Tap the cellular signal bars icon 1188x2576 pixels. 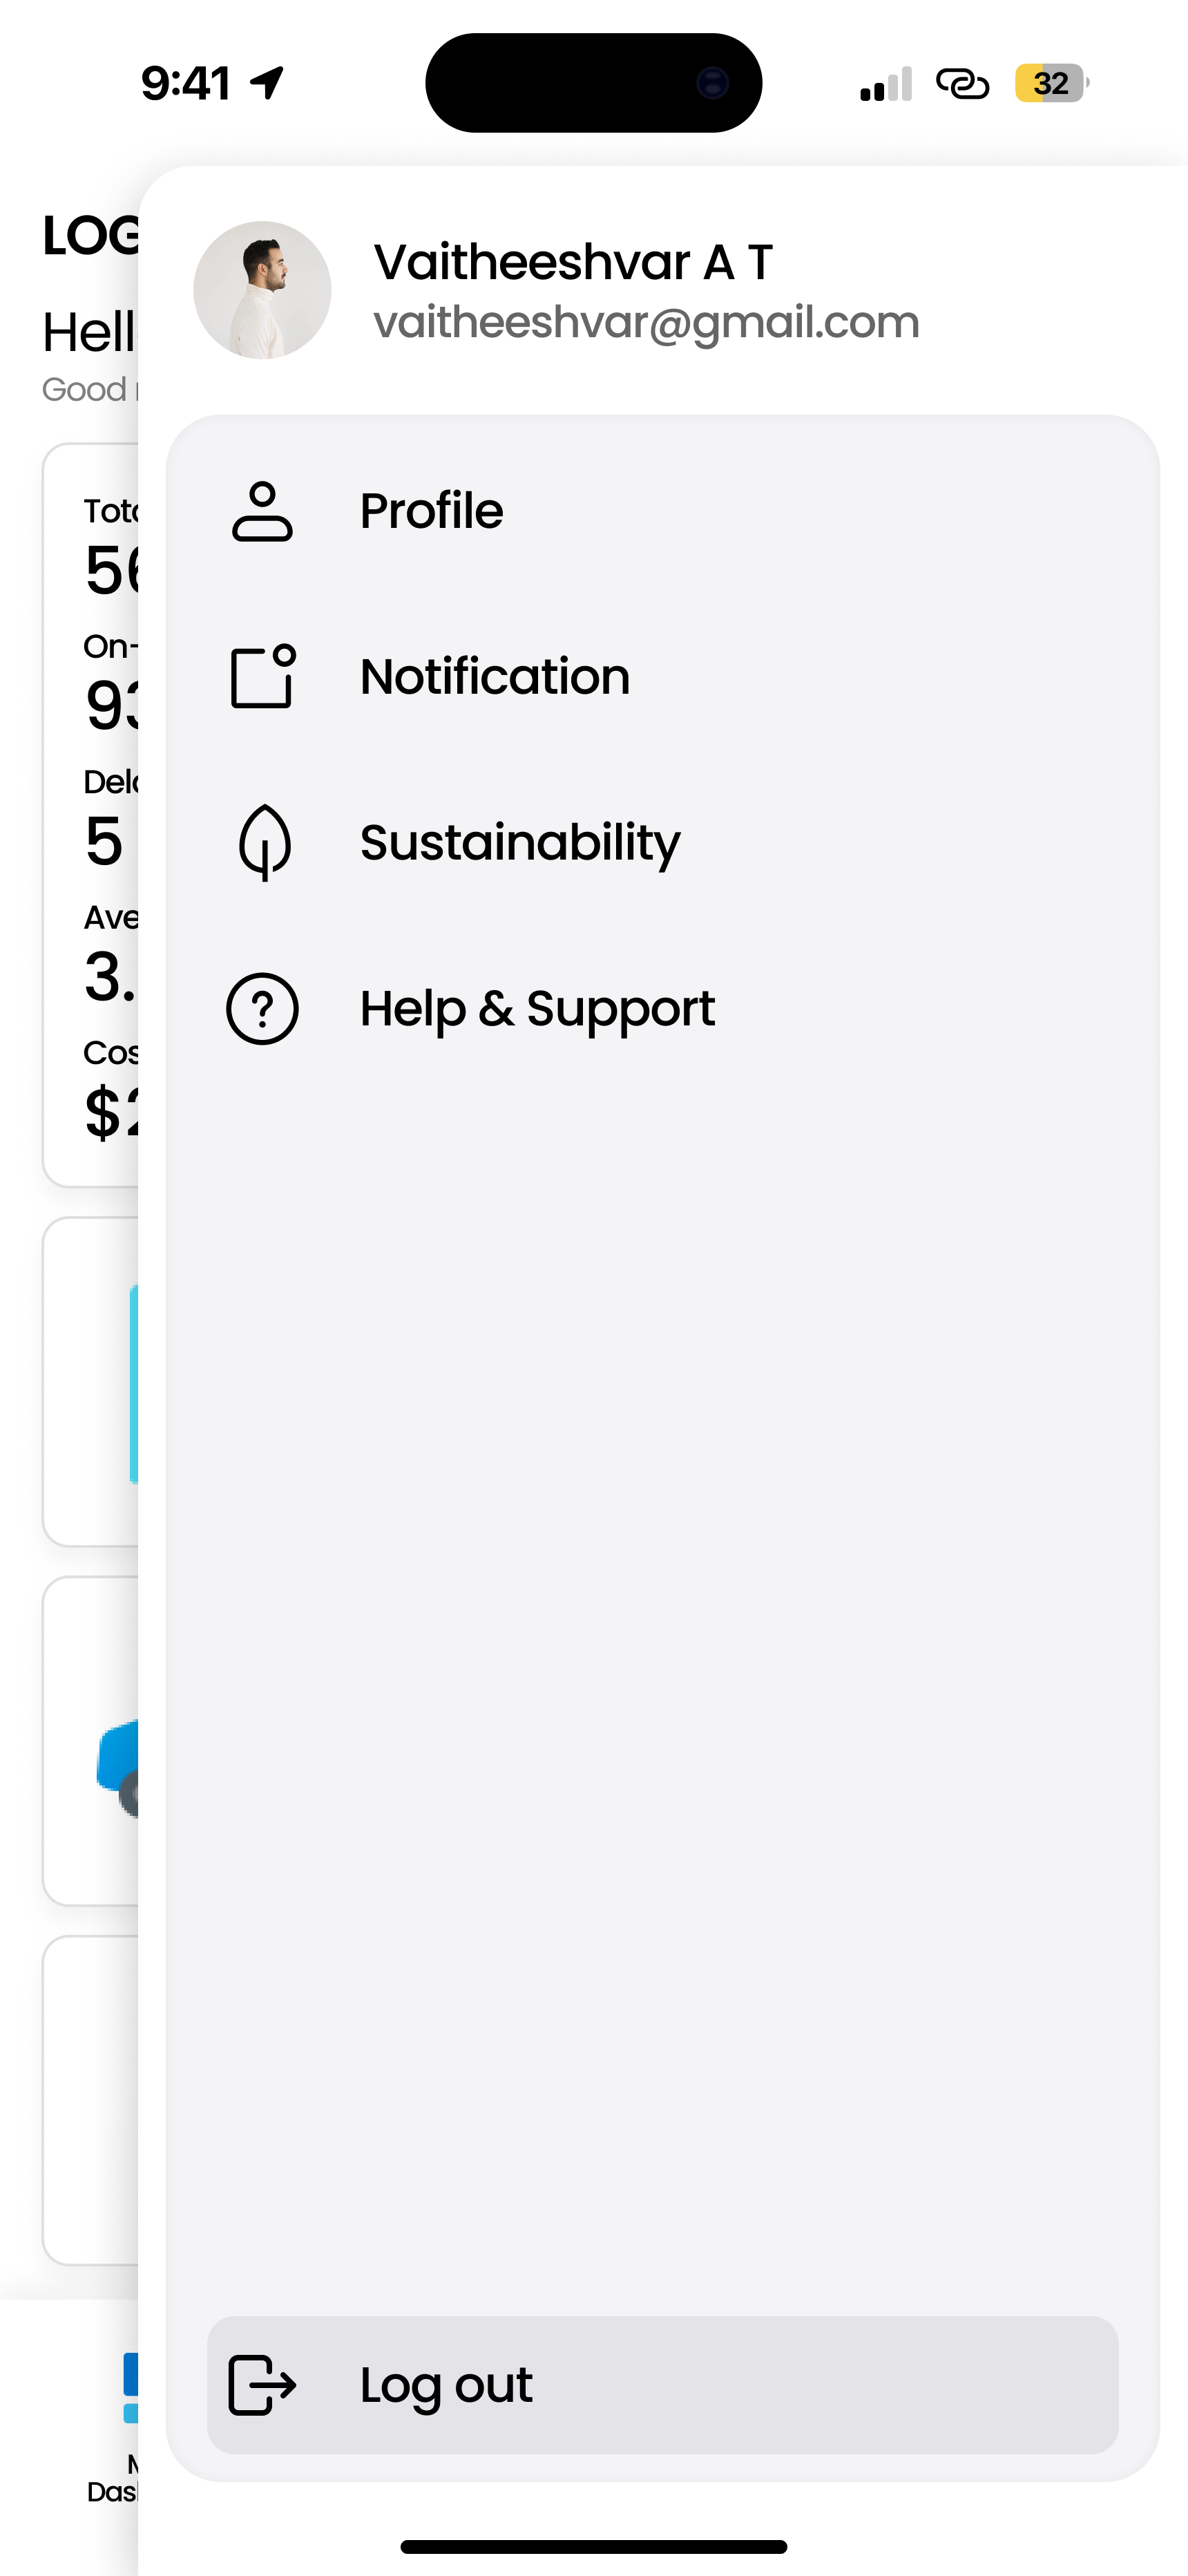click(886, 84)
